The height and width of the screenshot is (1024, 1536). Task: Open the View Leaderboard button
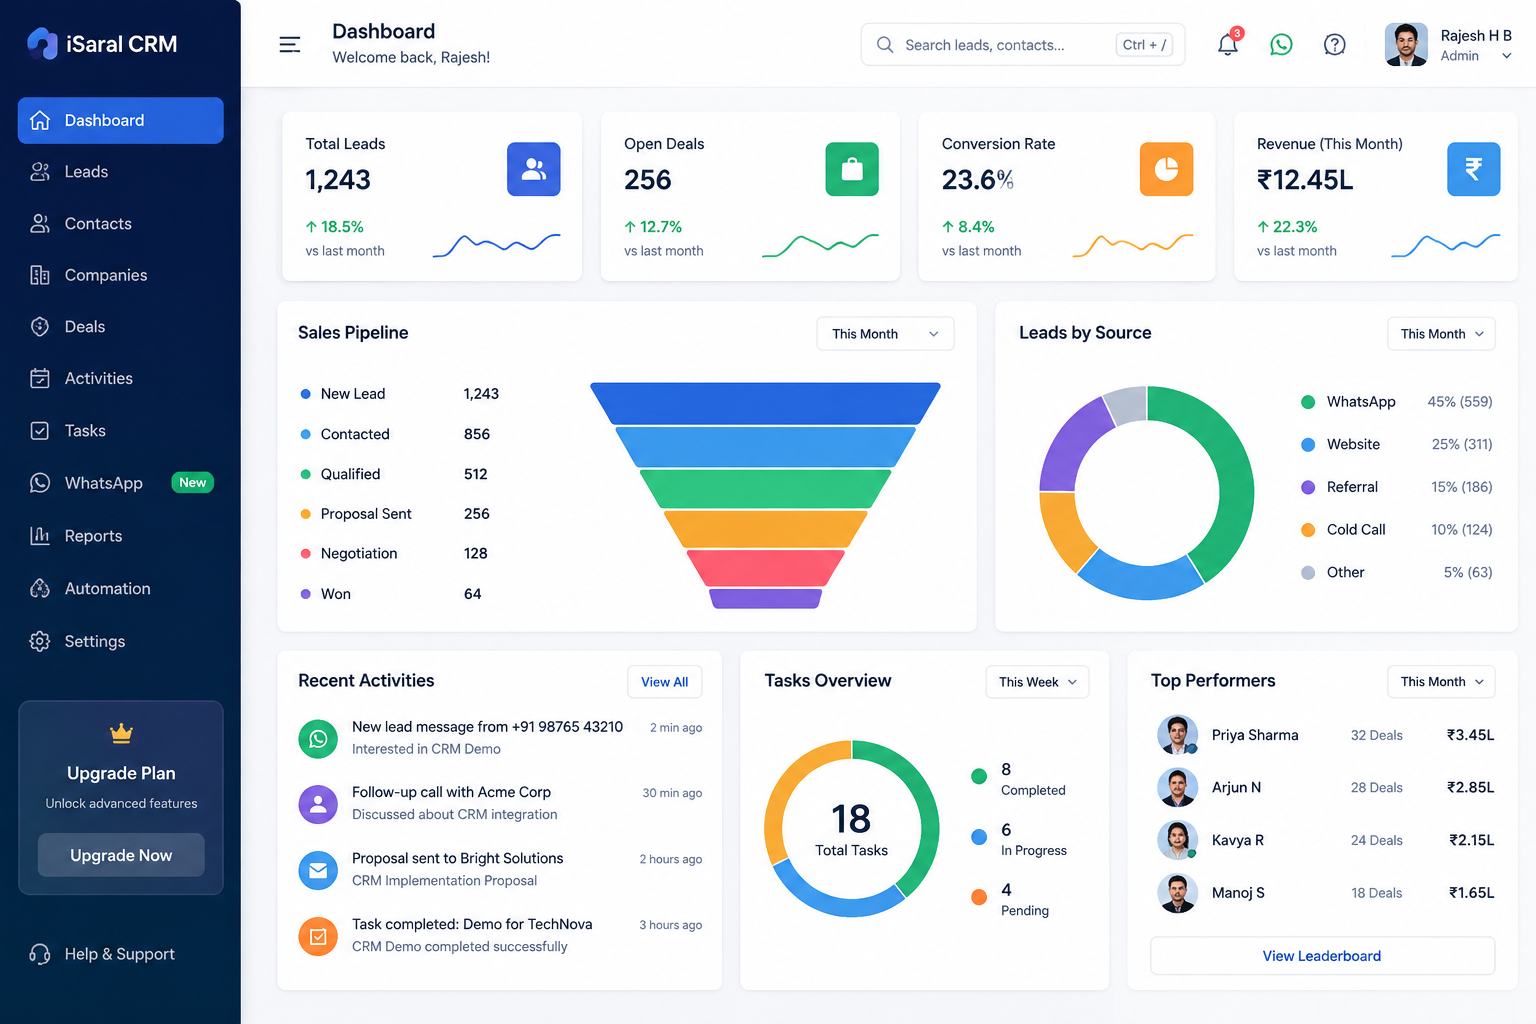[x=1322, y=956]
